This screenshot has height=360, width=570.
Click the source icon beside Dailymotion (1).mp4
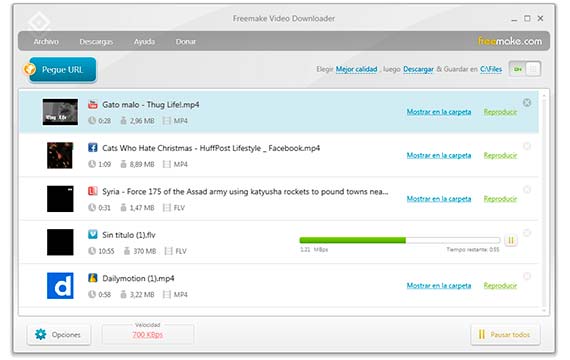click(93, 278)
